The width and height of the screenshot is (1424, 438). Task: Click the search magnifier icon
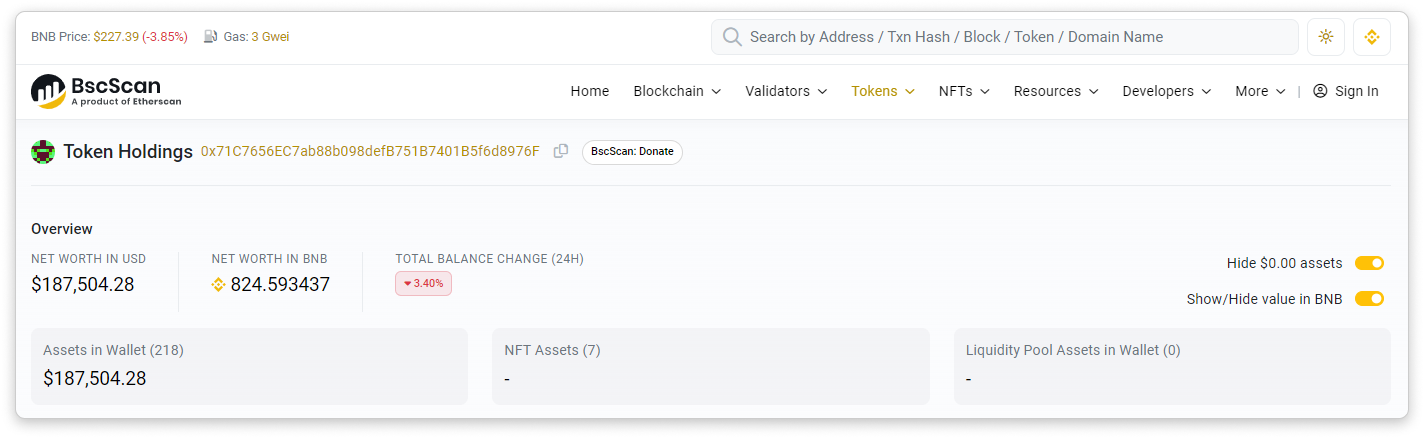[732, 37]
